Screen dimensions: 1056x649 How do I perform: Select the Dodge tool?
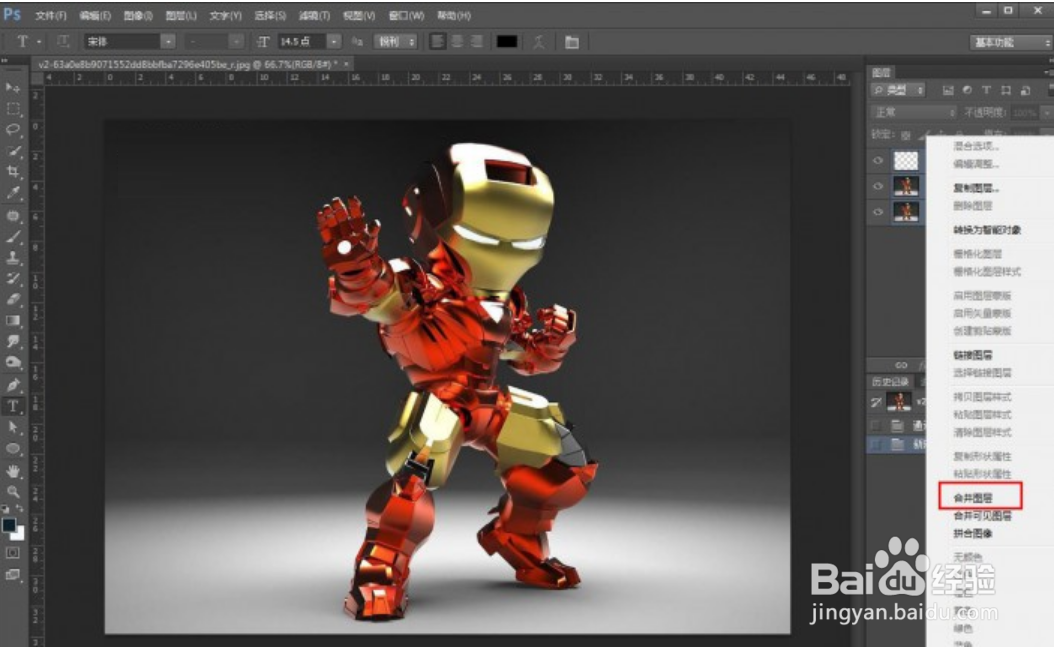click(13, 363)
